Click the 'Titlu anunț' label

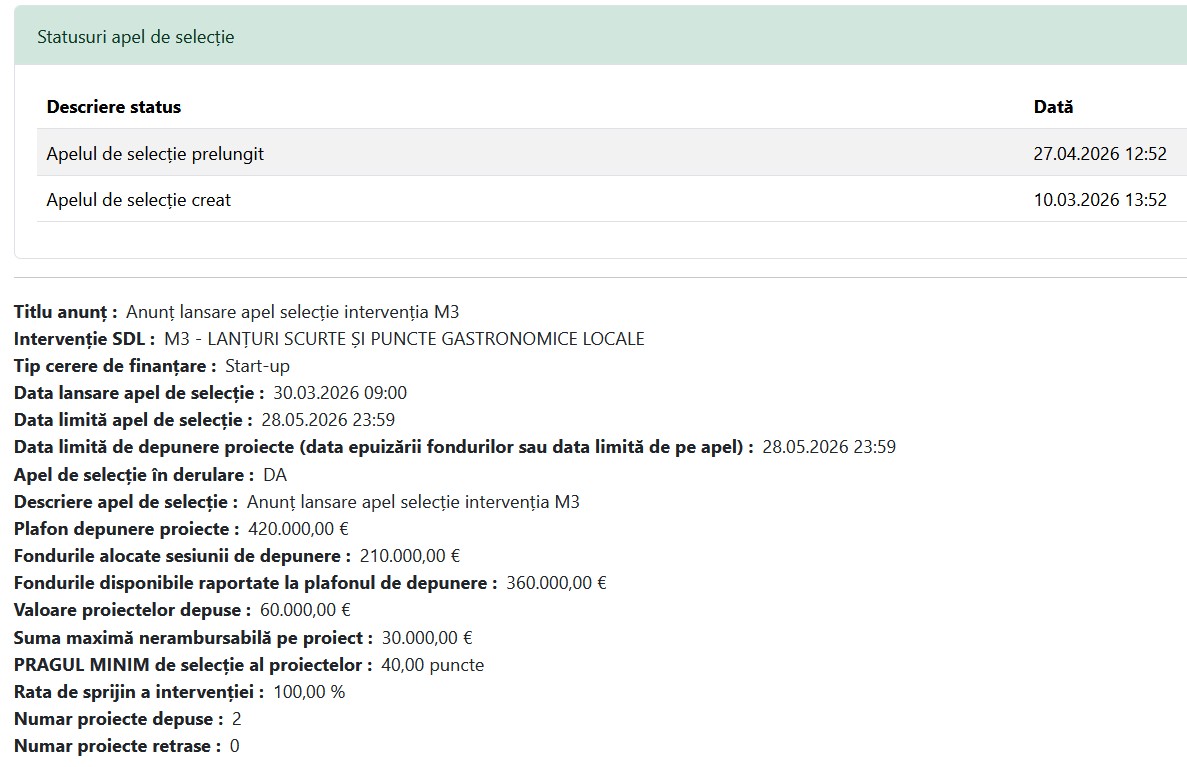coord(65,312)
